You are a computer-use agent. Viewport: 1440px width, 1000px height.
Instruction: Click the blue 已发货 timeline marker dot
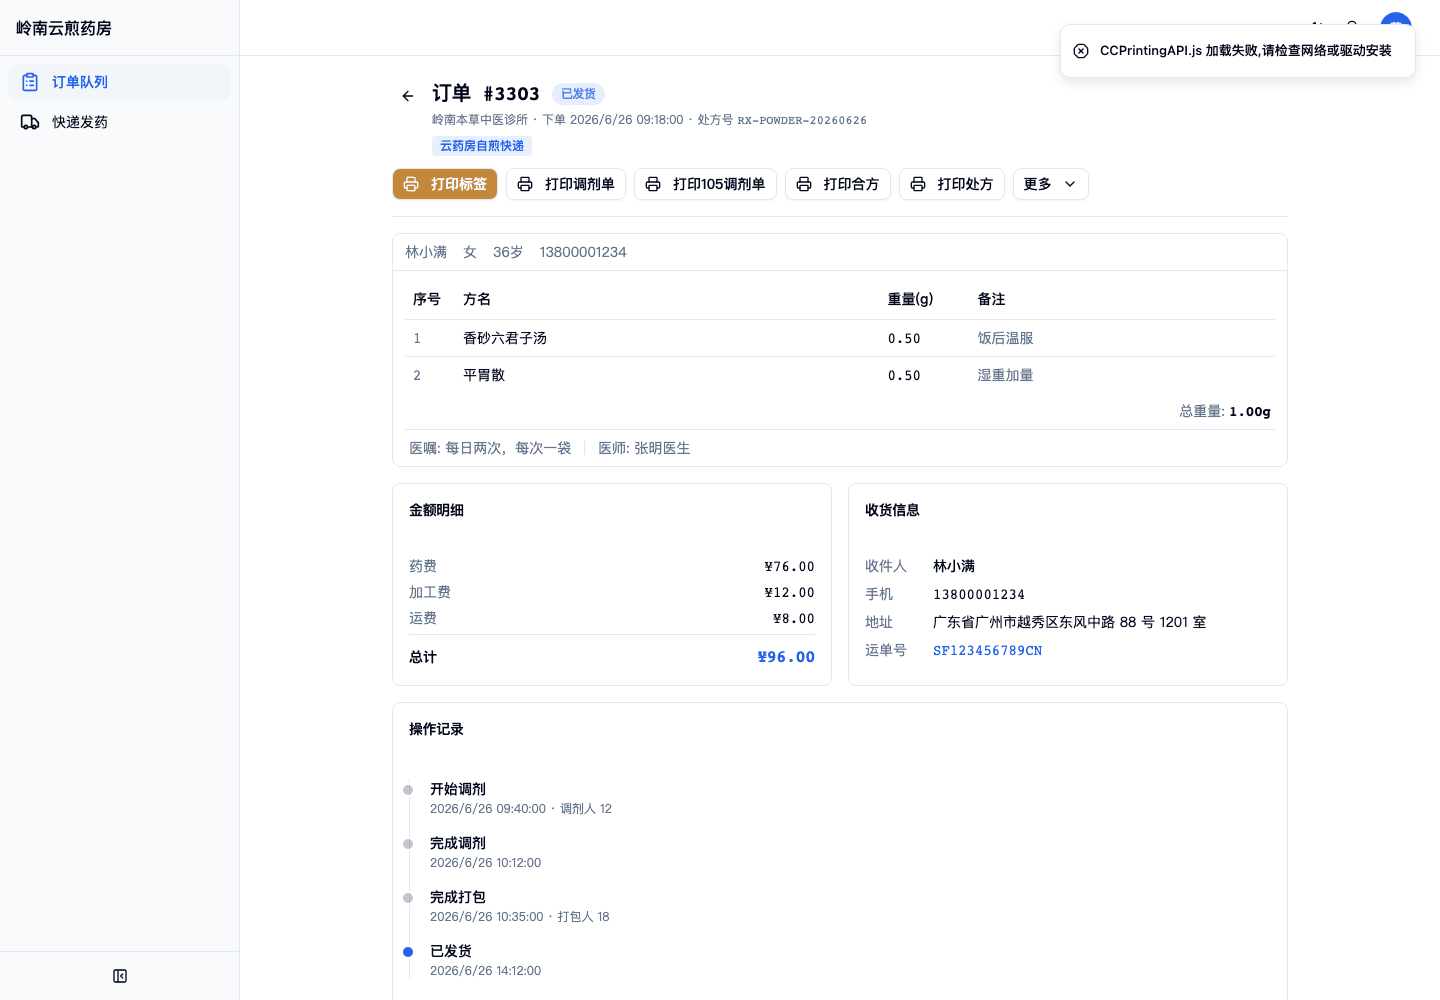(408, 952)
